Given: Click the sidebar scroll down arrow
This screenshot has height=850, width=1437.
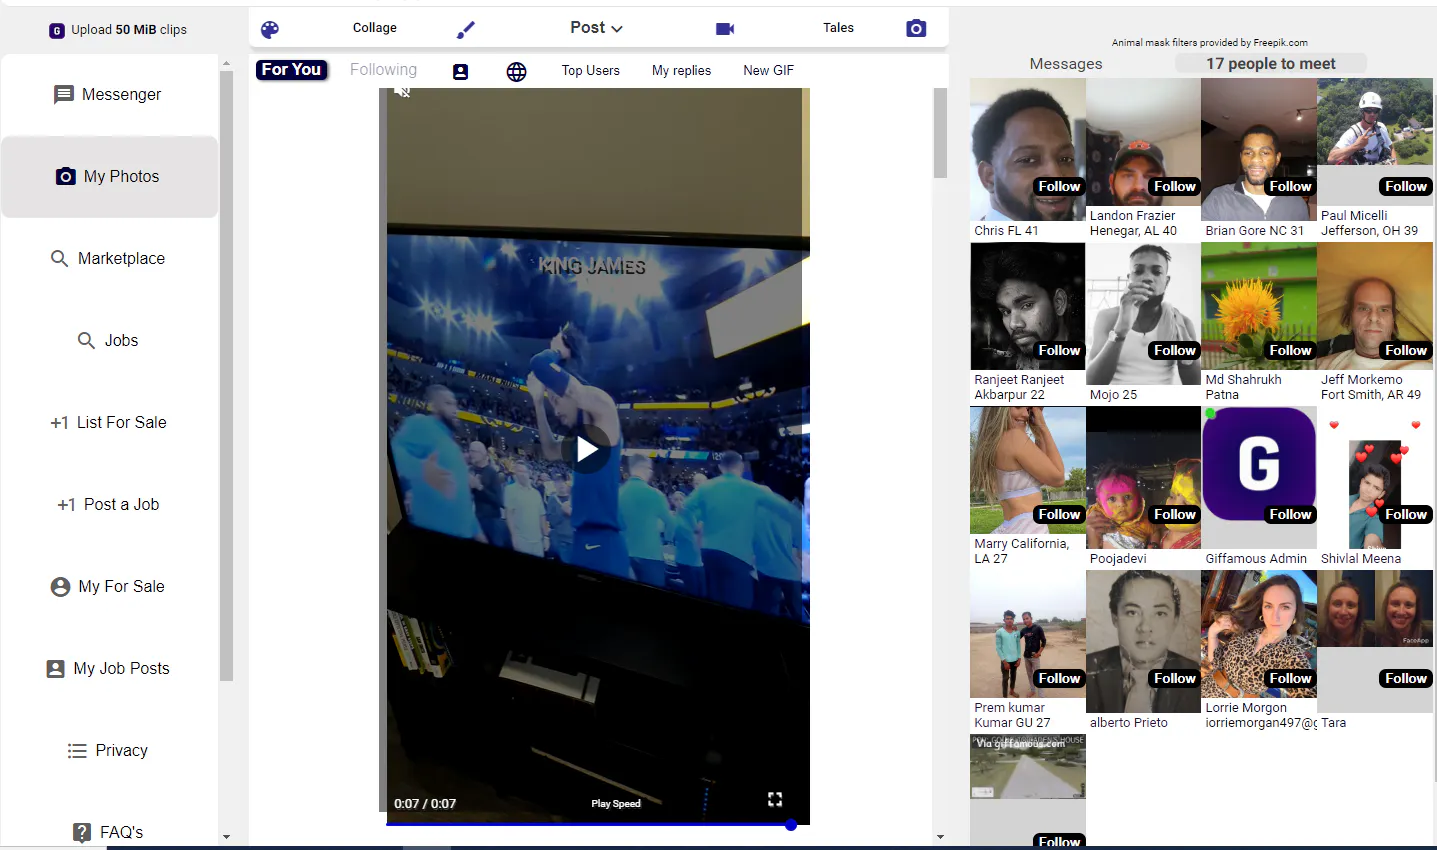Looking at the screenshot, I should (226, 837).
